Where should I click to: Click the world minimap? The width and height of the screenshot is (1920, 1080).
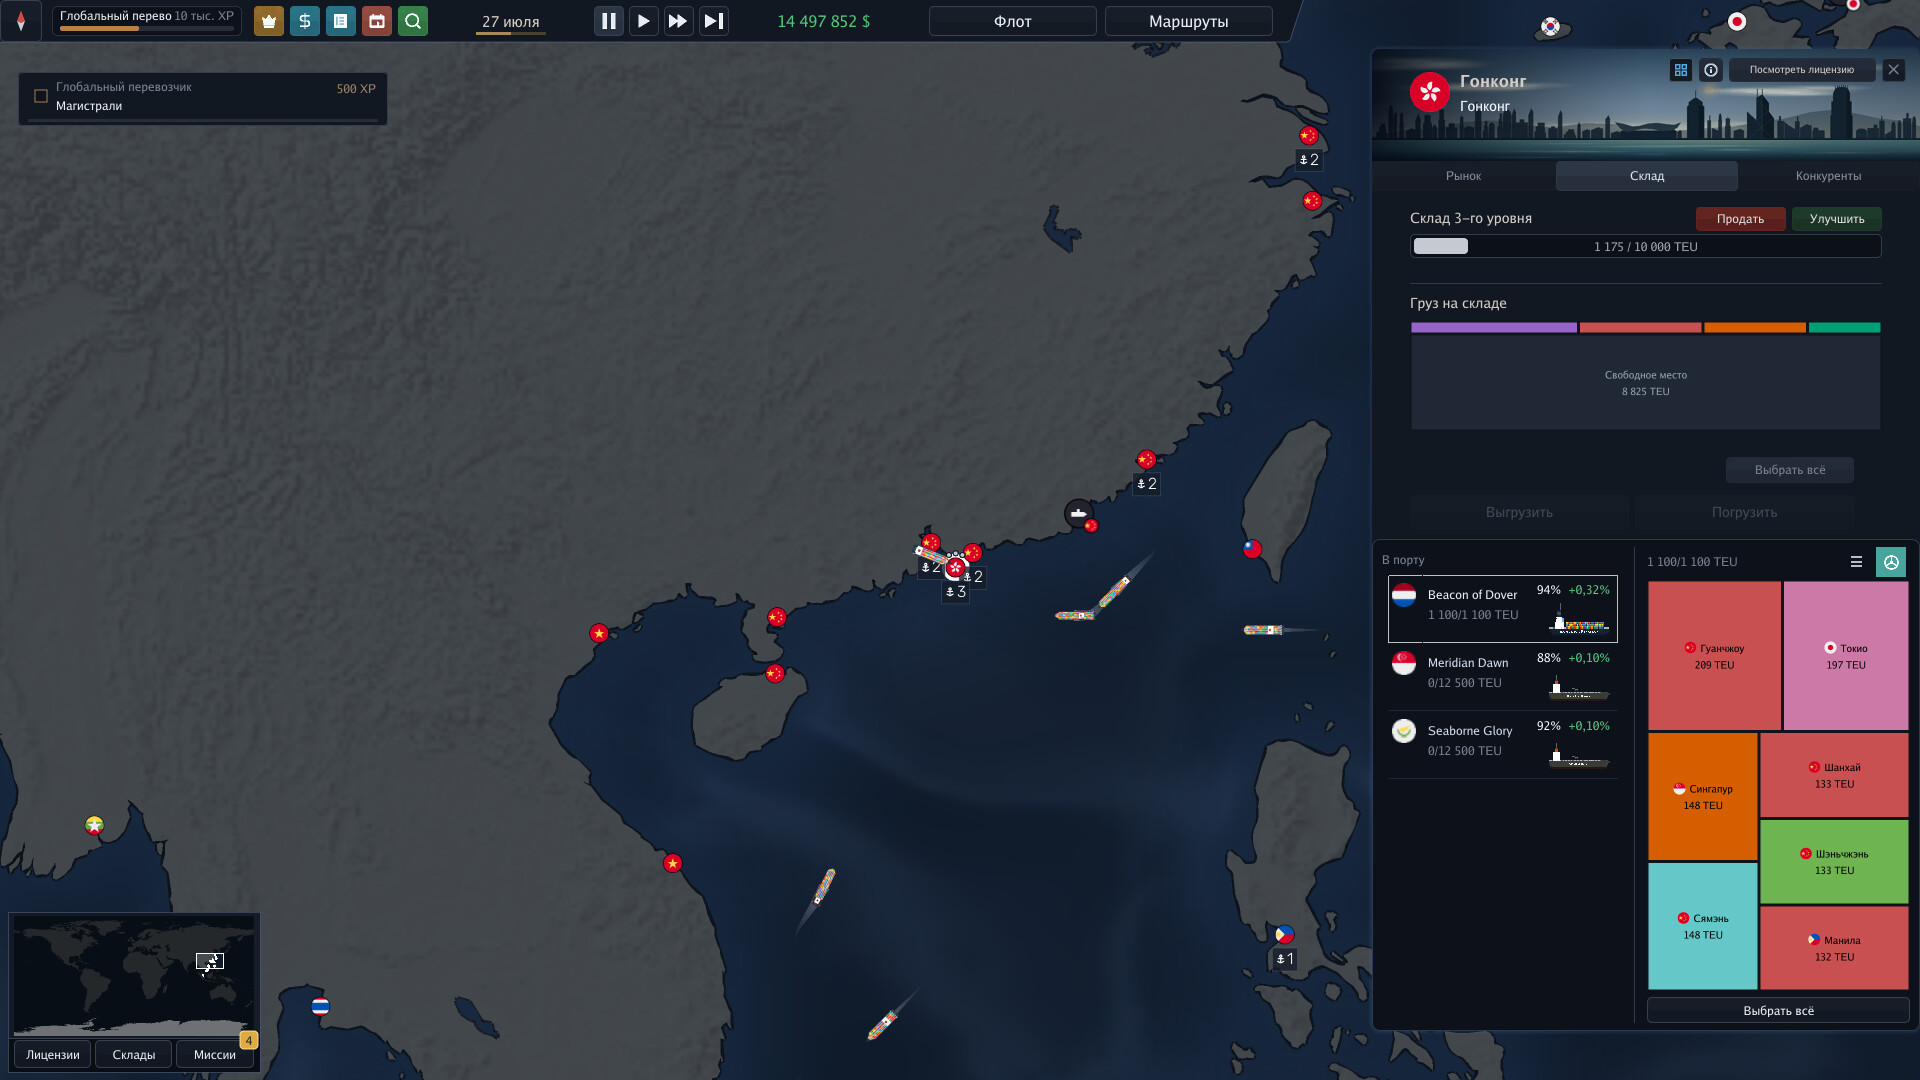click(133, 975)
